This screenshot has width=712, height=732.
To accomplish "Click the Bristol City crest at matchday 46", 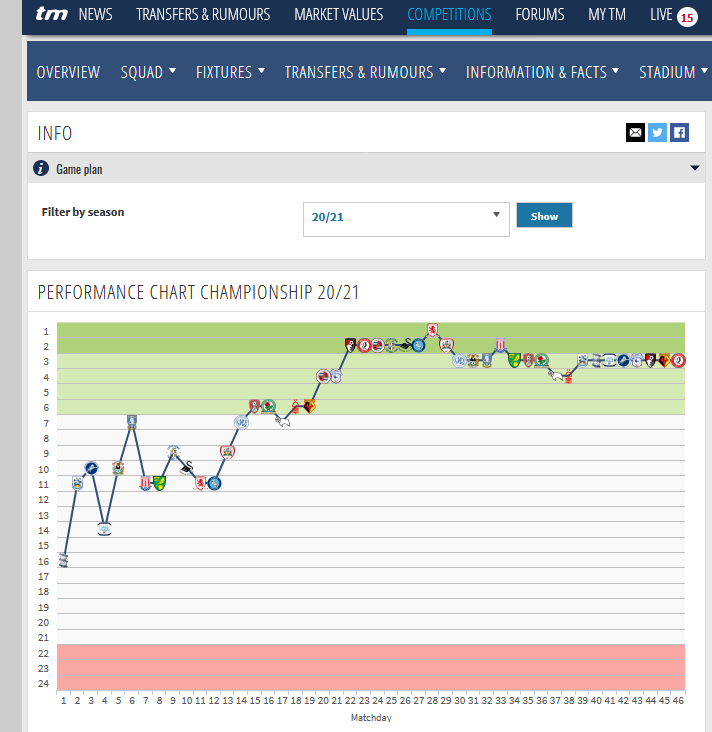I will click(x=678, y=360).
